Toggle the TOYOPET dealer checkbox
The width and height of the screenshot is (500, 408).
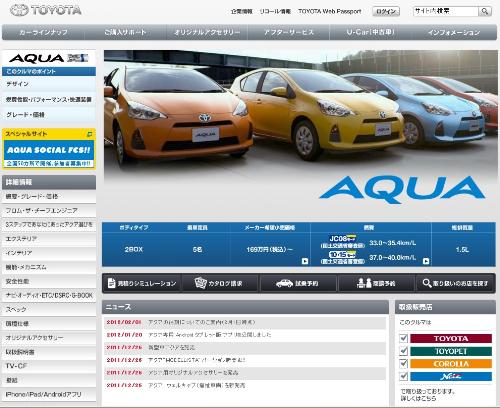(404, 351)
